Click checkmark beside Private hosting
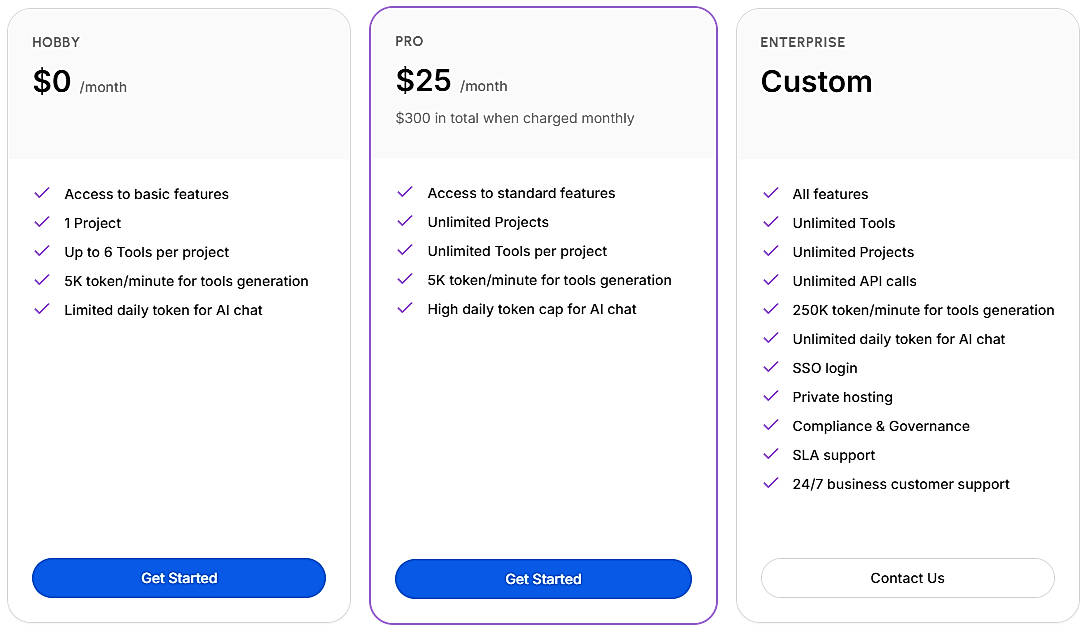 [770, 396]
